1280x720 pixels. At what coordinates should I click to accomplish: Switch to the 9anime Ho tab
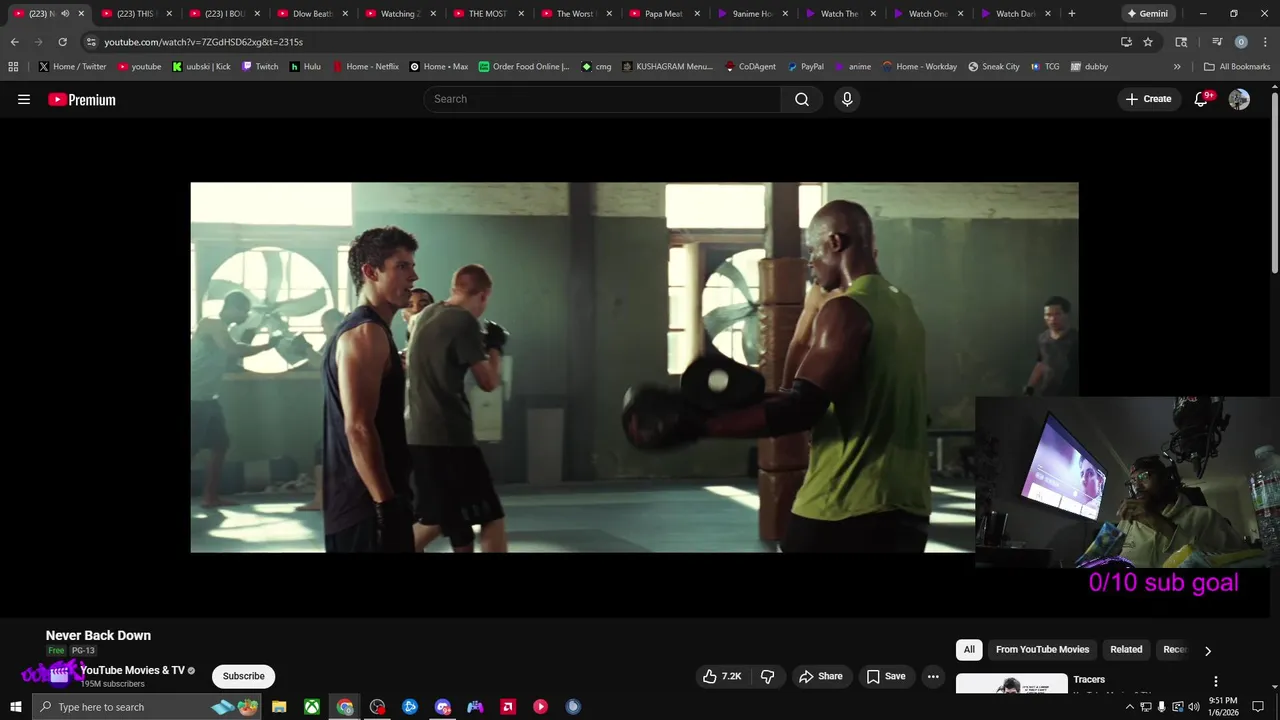752,14
